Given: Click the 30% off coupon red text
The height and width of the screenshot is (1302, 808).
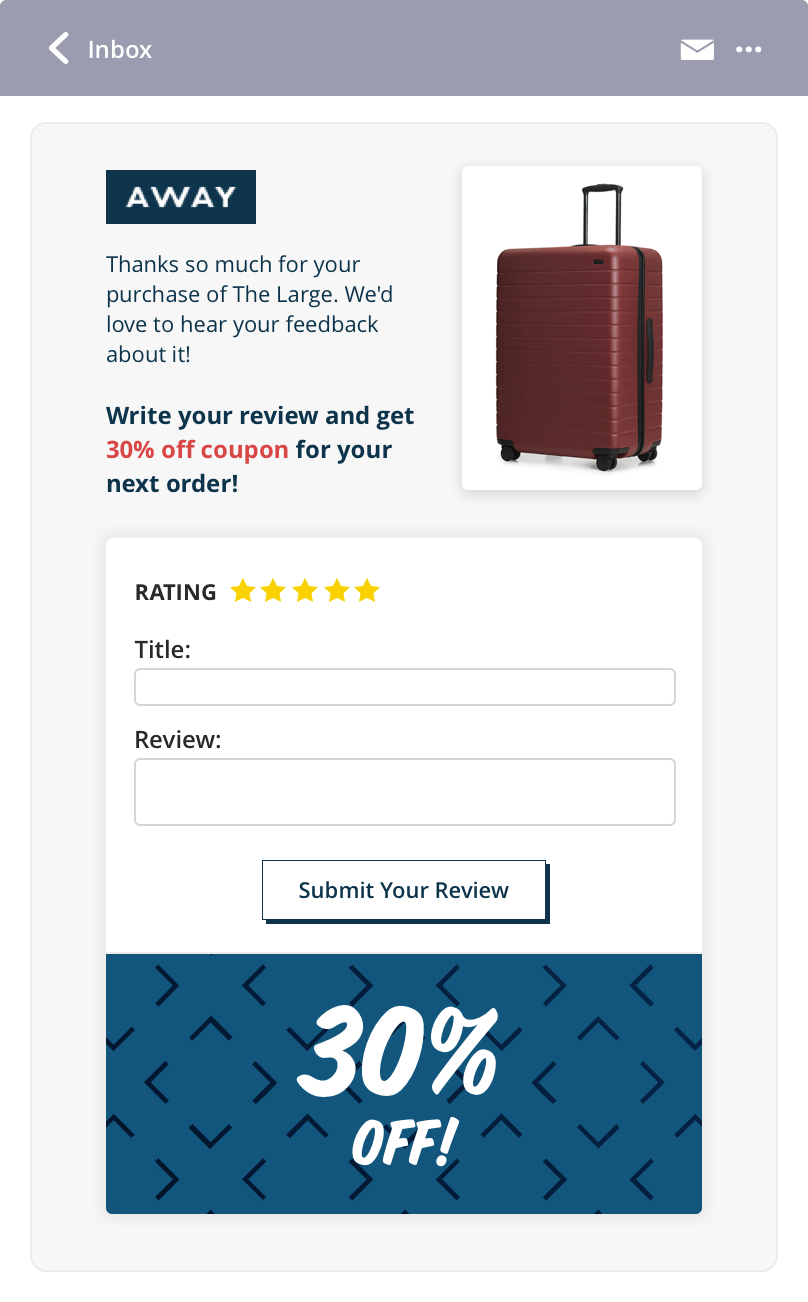Looking at the screenshot, I should tap(196, 449).
